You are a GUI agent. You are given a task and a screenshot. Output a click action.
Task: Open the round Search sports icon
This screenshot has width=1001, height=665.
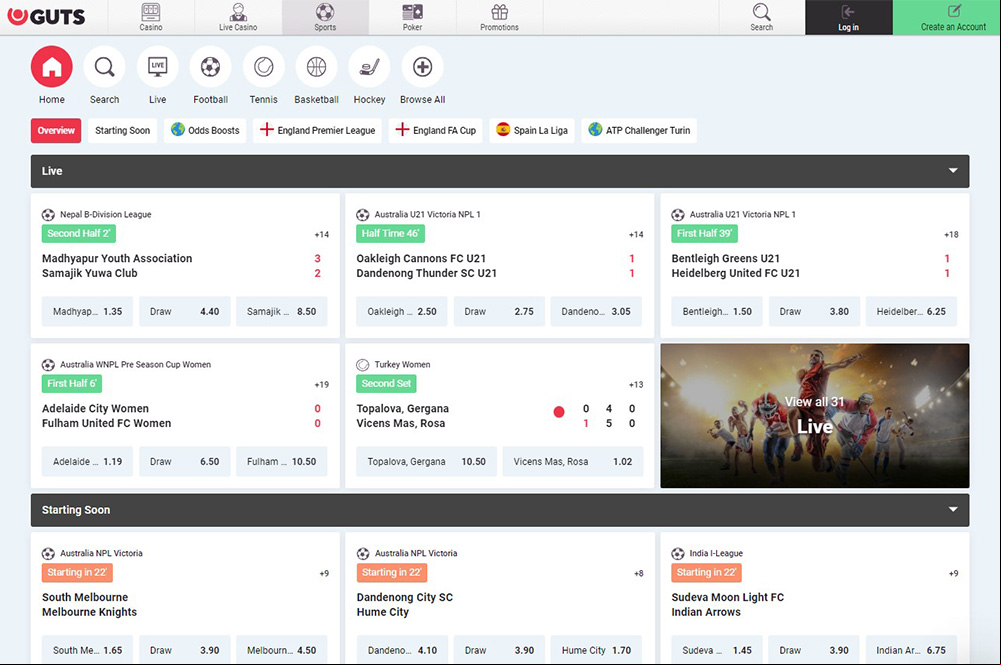105,66
